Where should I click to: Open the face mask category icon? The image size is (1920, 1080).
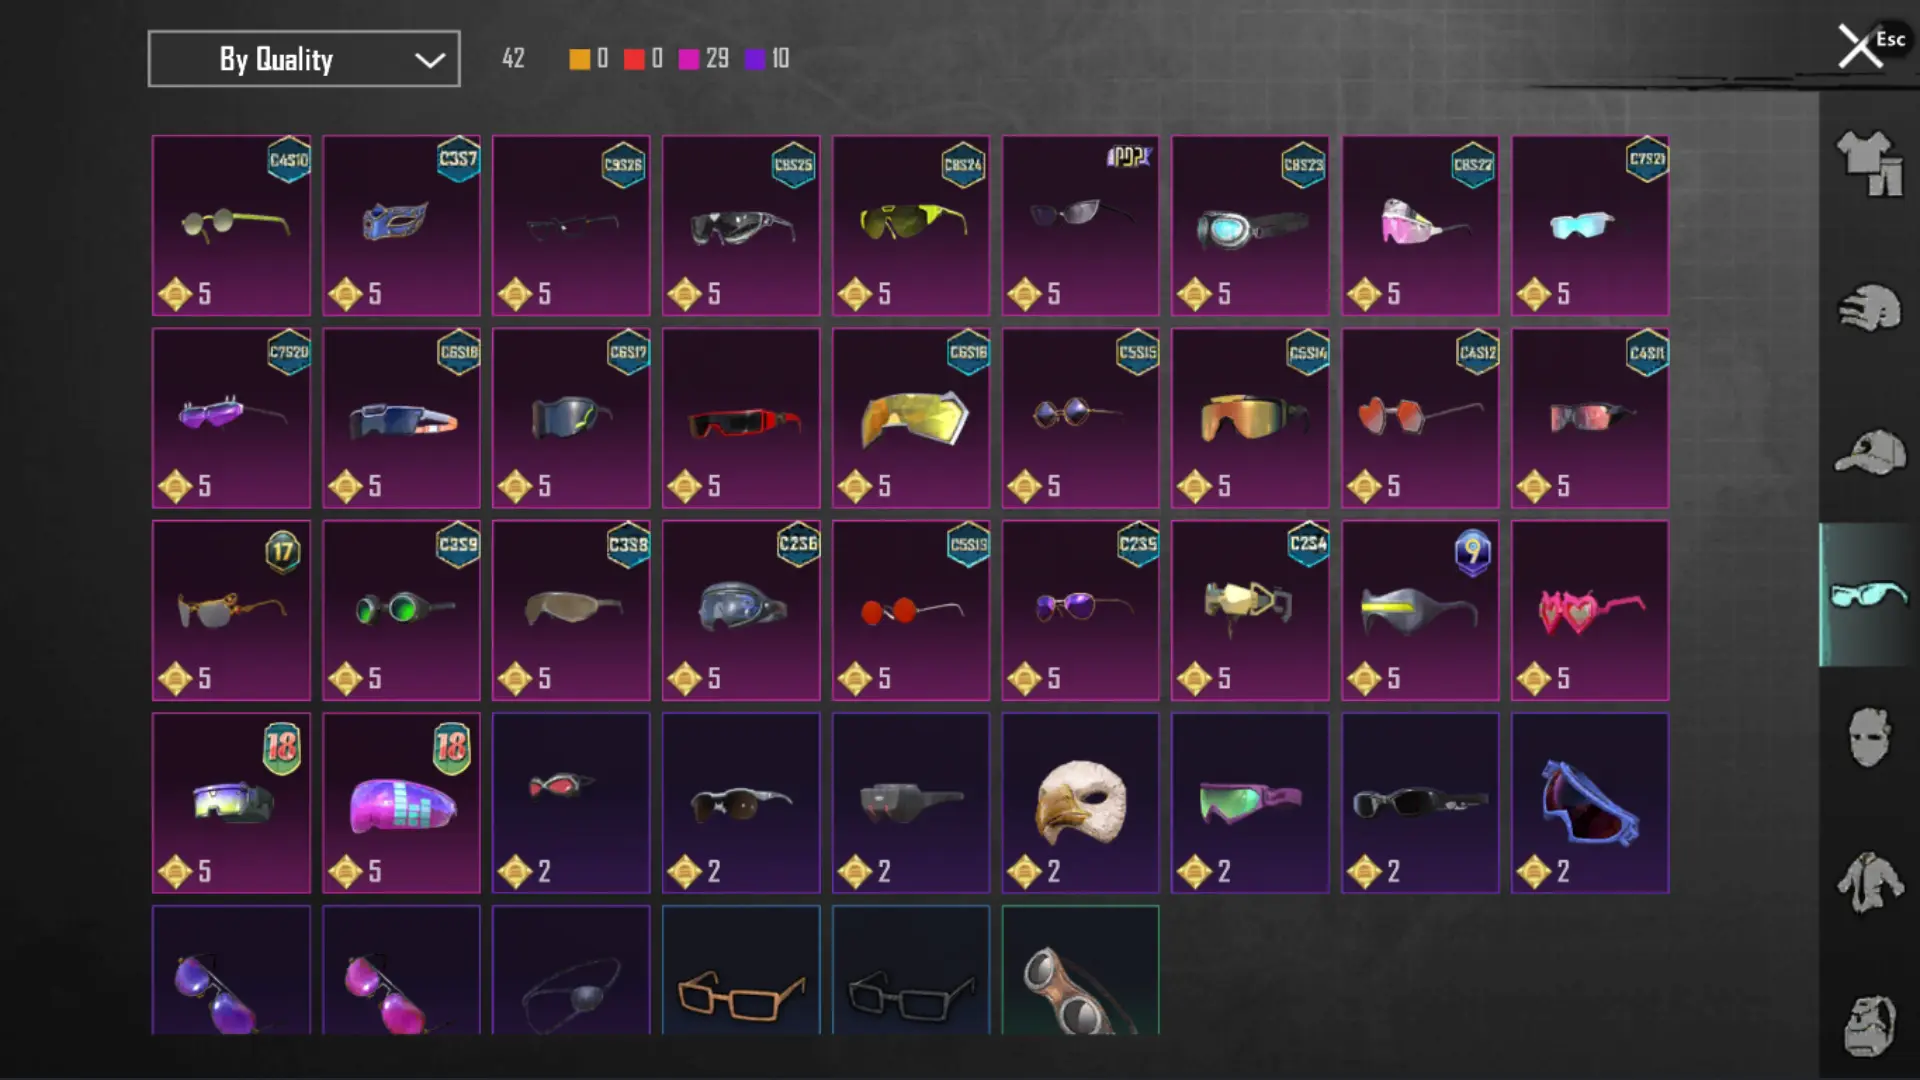[x=1869, y=737]
